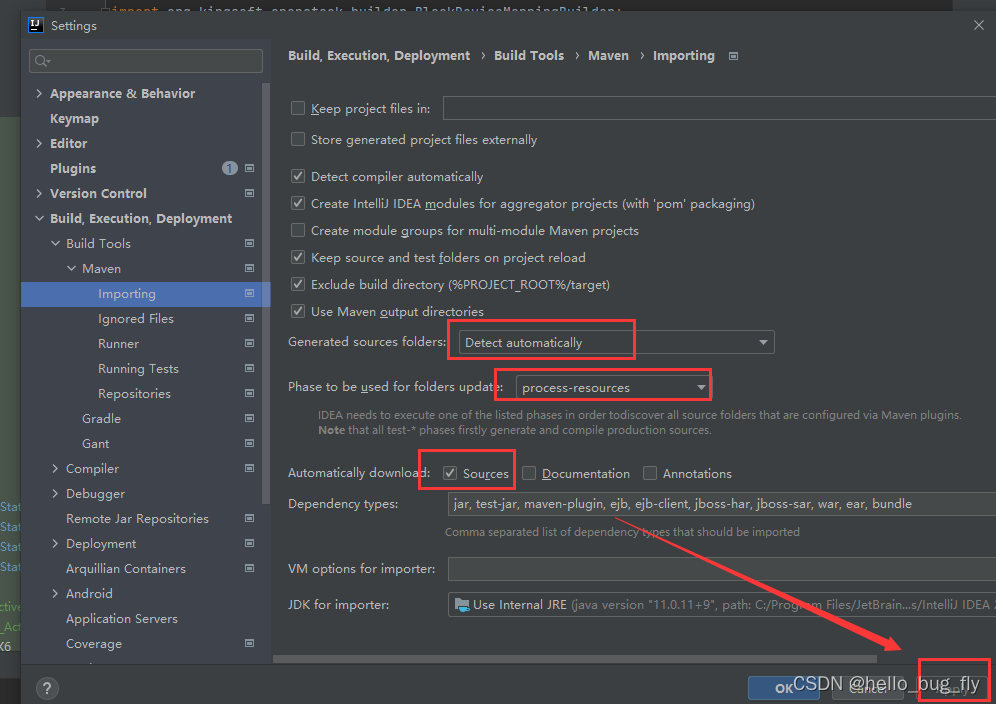Viewport: 996px width, 704px height.
Task: Expand the Version Control section
Action: (39, 193)
